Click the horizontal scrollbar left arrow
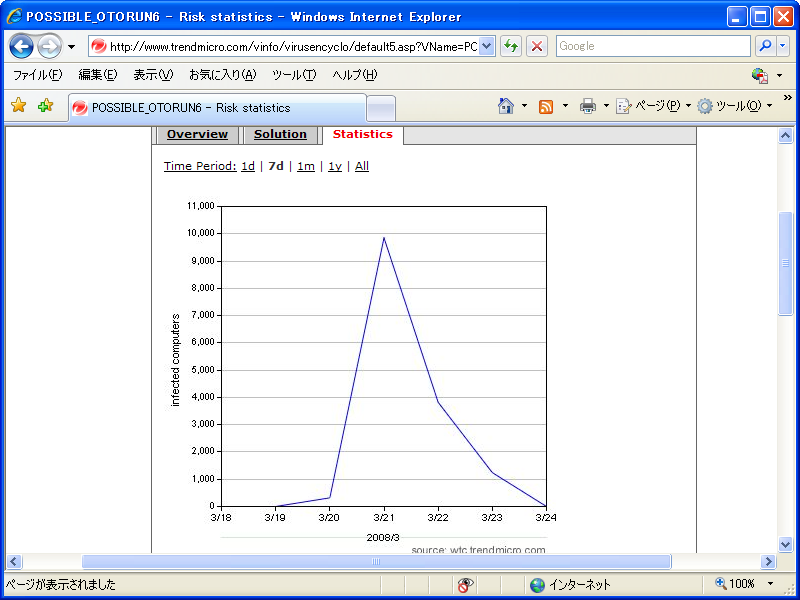 [x=14, y=562]
